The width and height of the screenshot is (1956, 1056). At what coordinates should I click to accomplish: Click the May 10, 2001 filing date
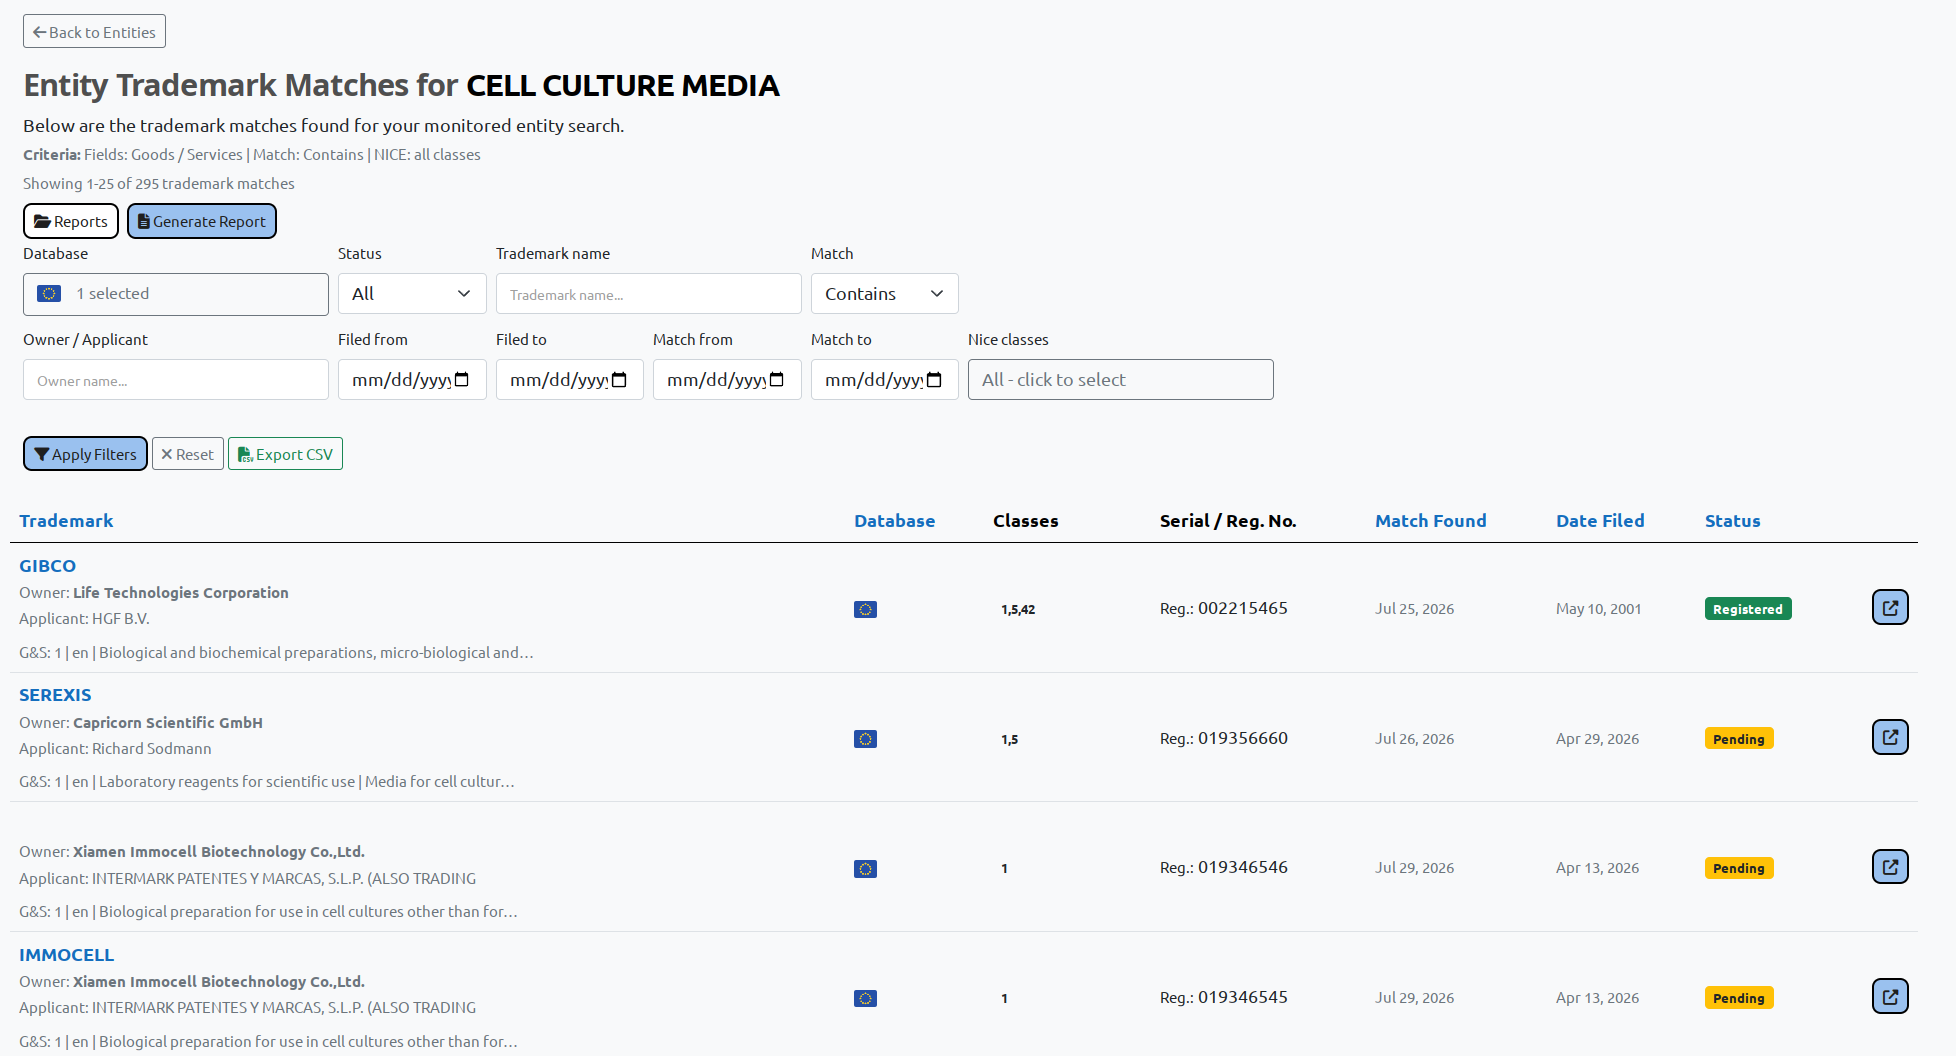(x=1598, y=609)
